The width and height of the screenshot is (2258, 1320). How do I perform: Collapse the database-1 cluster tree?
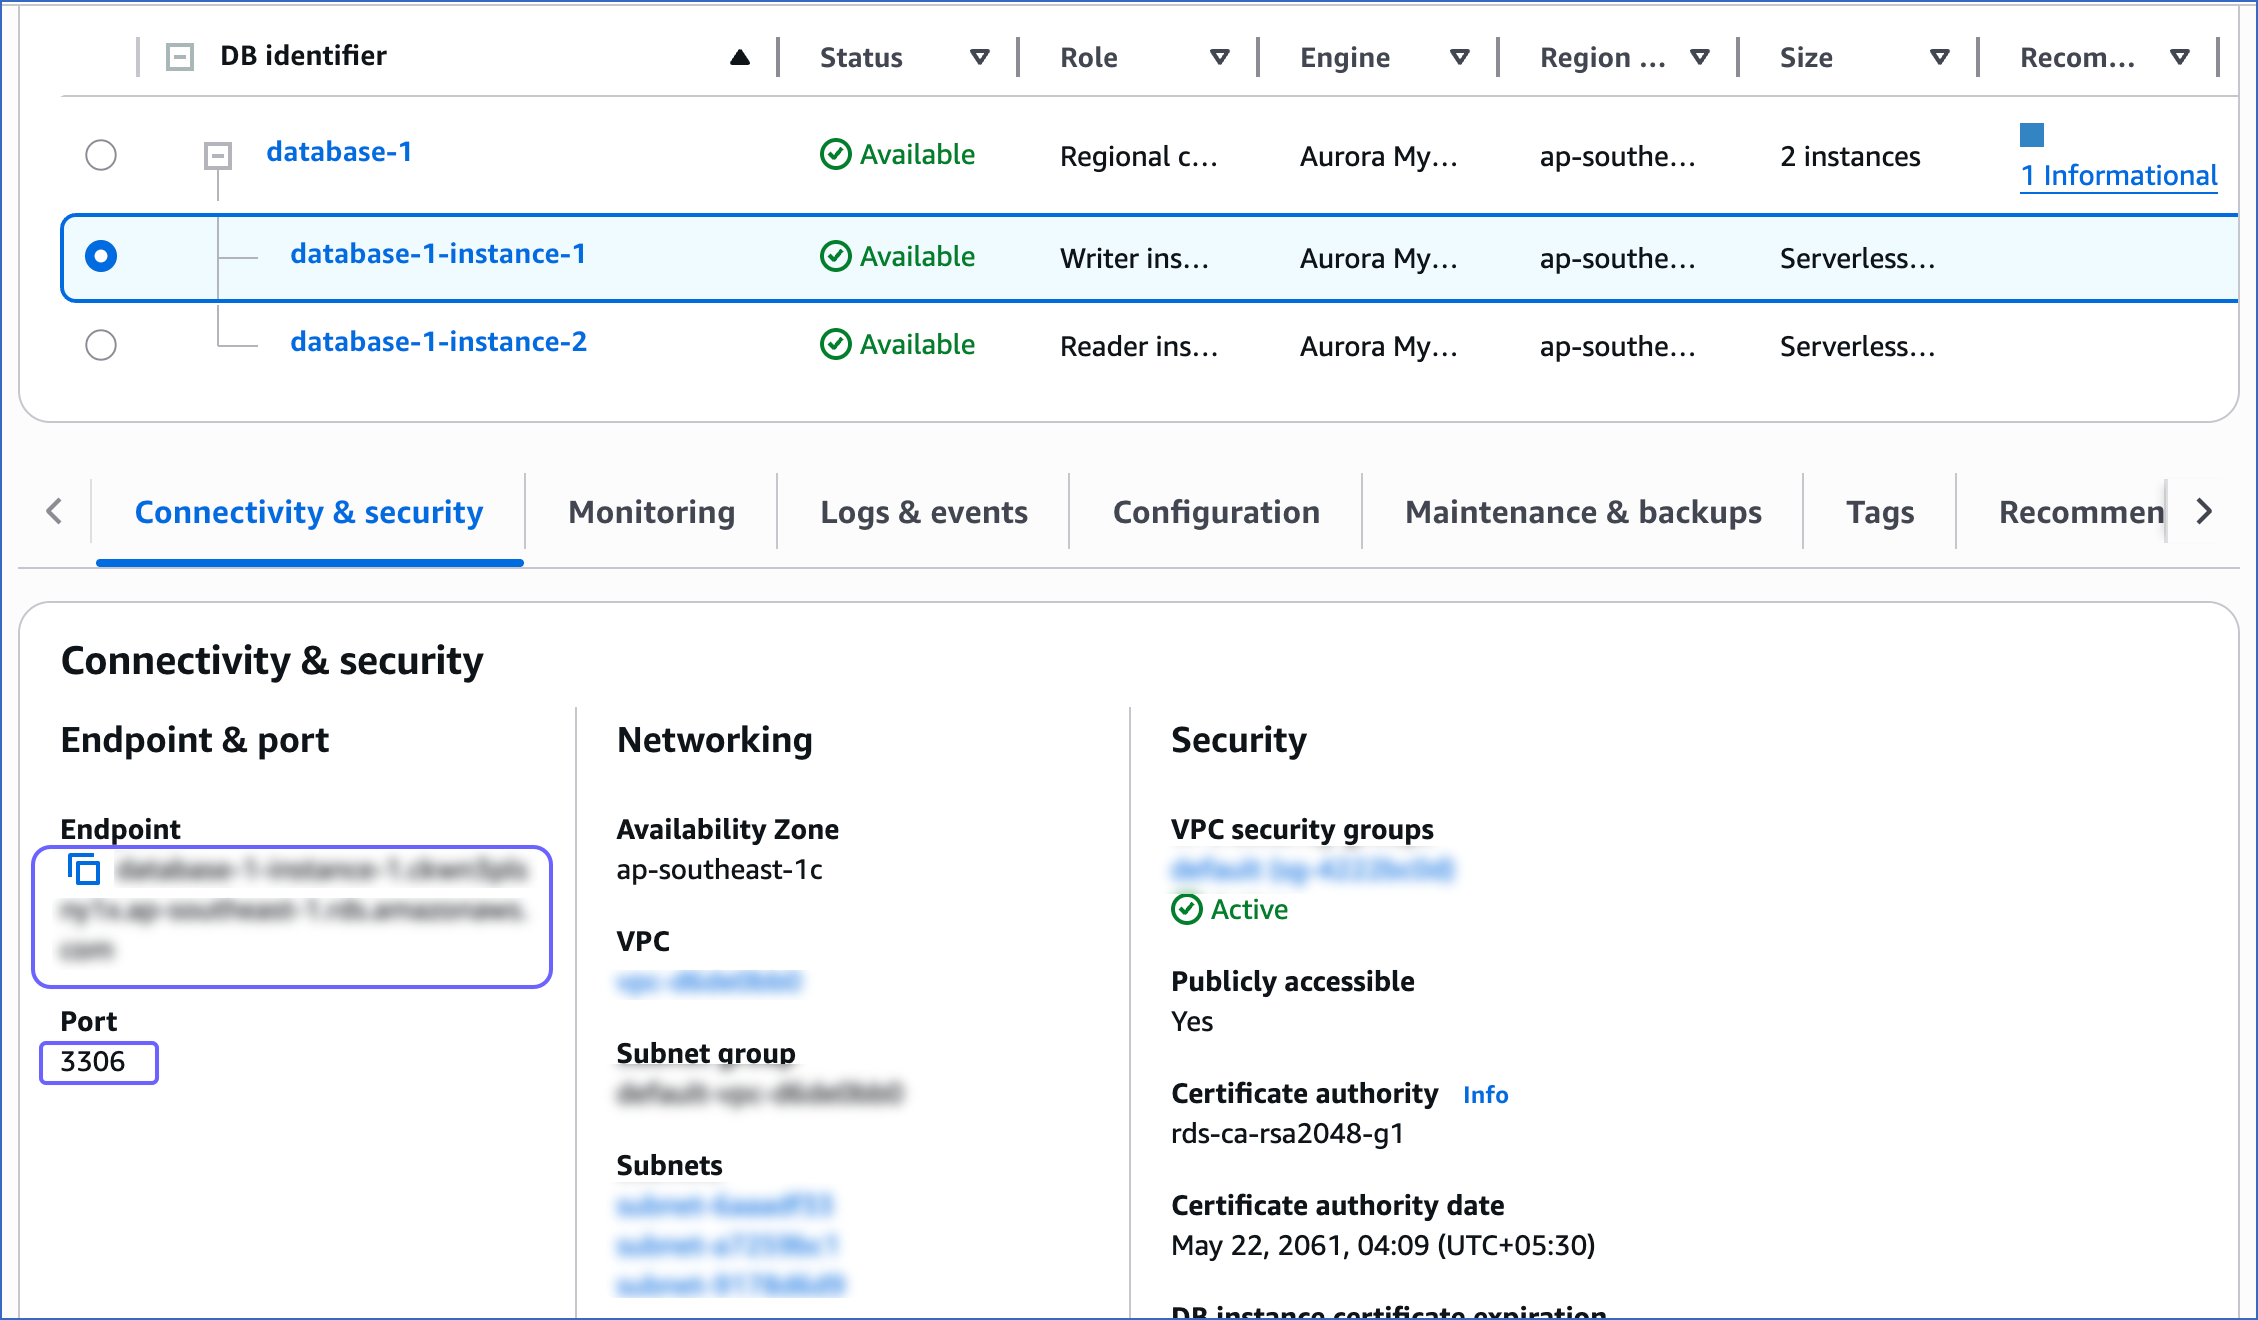pos(218,156)
